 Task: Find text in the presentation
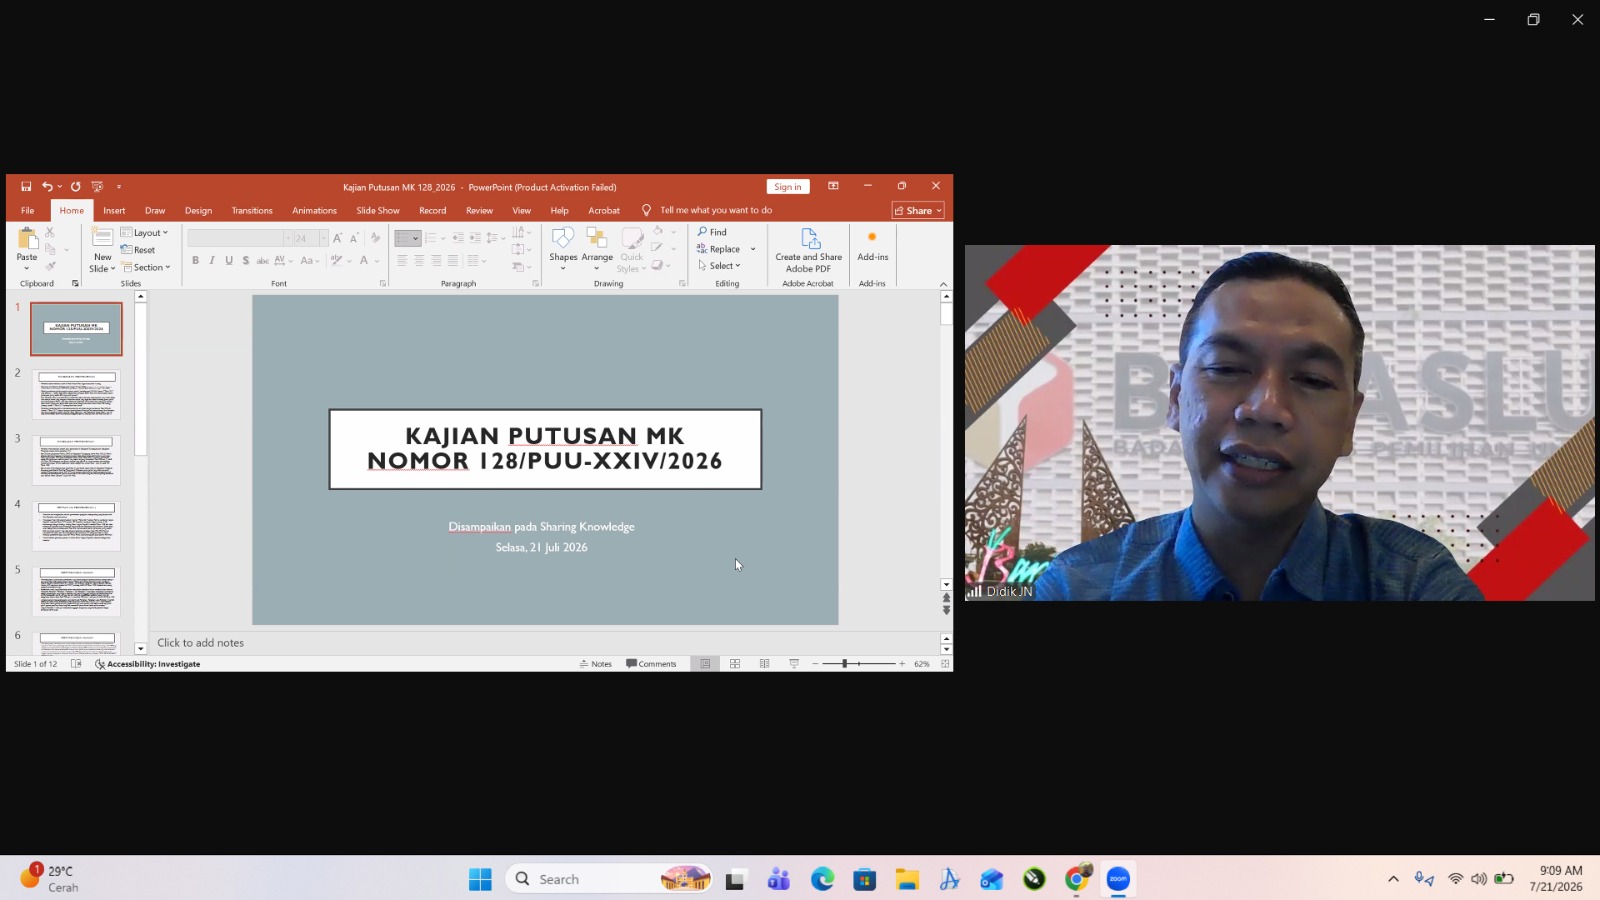point(712,232)
